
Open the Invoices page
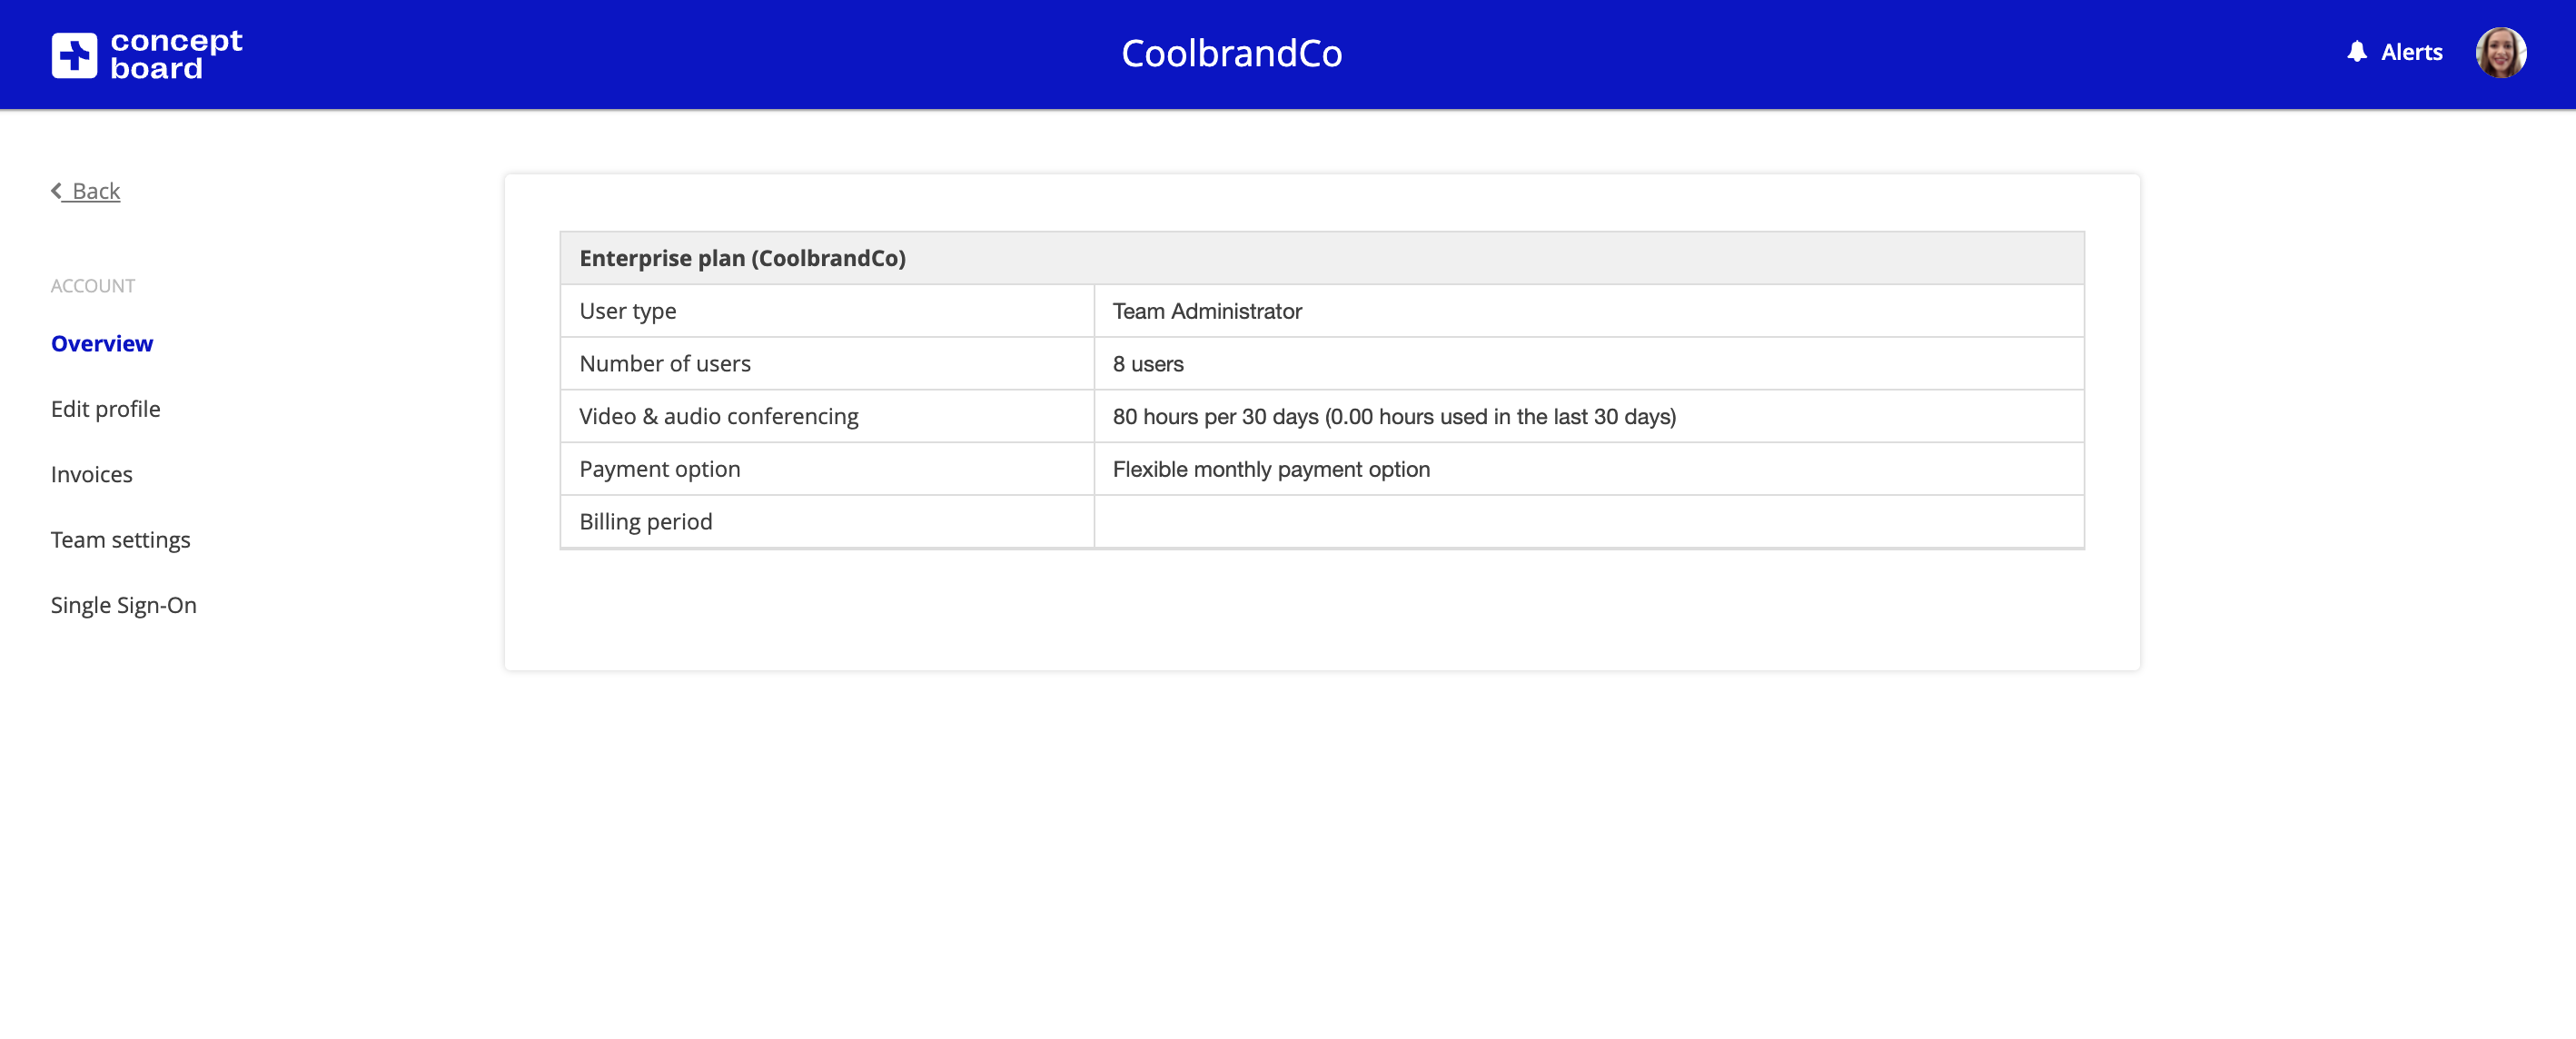[x=91, y=474]
